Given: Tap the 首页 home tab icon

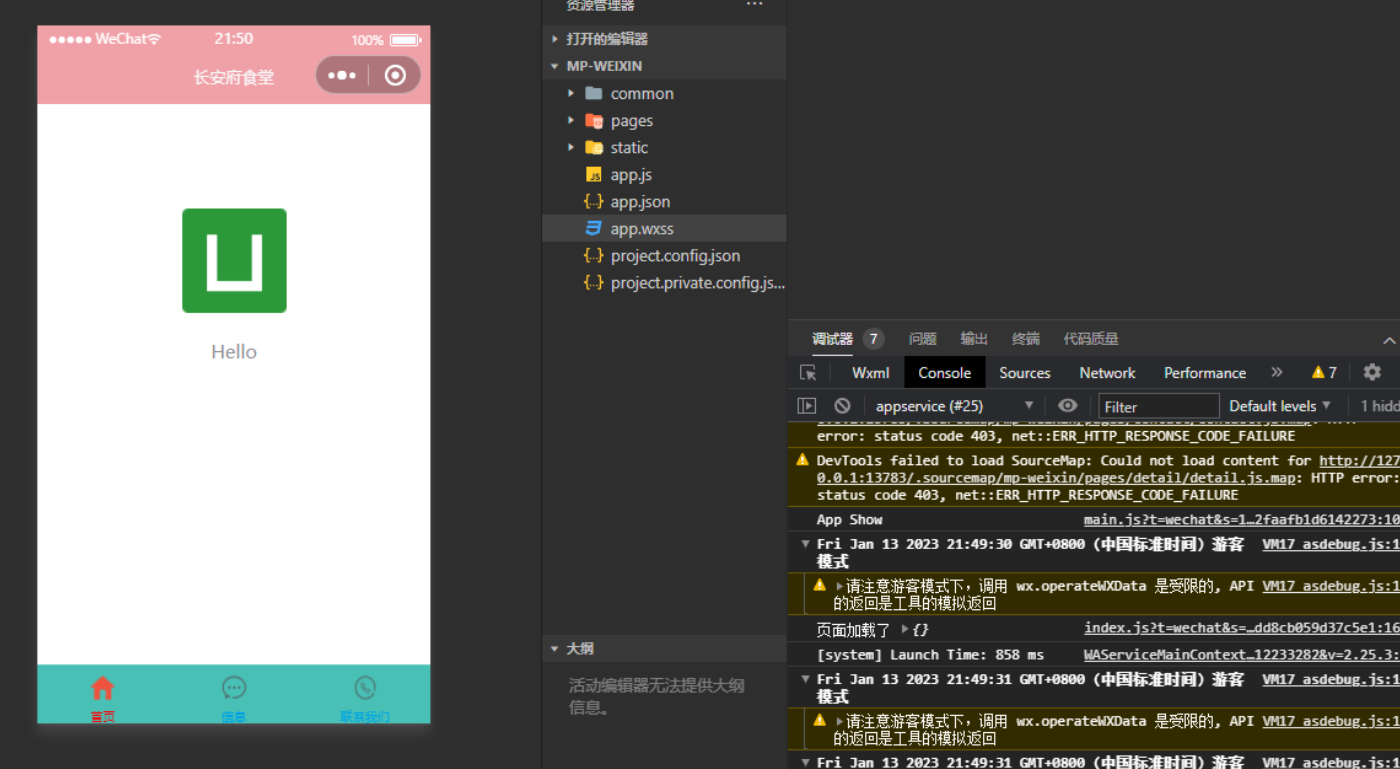Looking at the screenshot, I should [x=103, y=688].
